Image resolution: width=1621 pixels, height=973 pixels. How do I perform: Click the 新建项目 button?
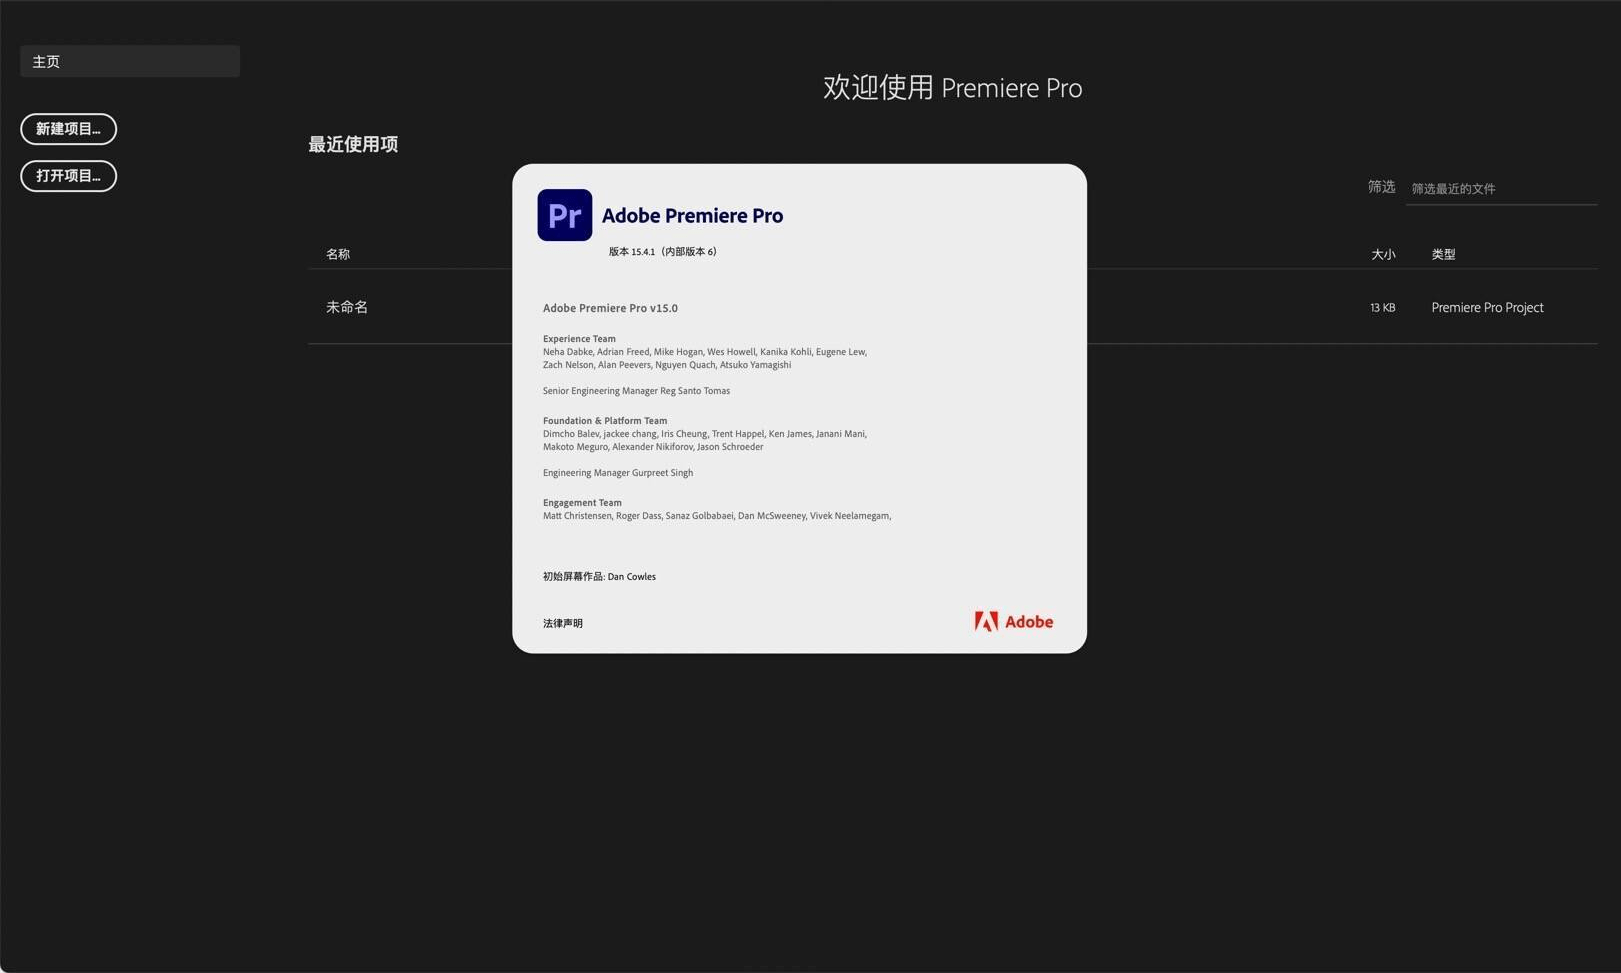point(67,128)
